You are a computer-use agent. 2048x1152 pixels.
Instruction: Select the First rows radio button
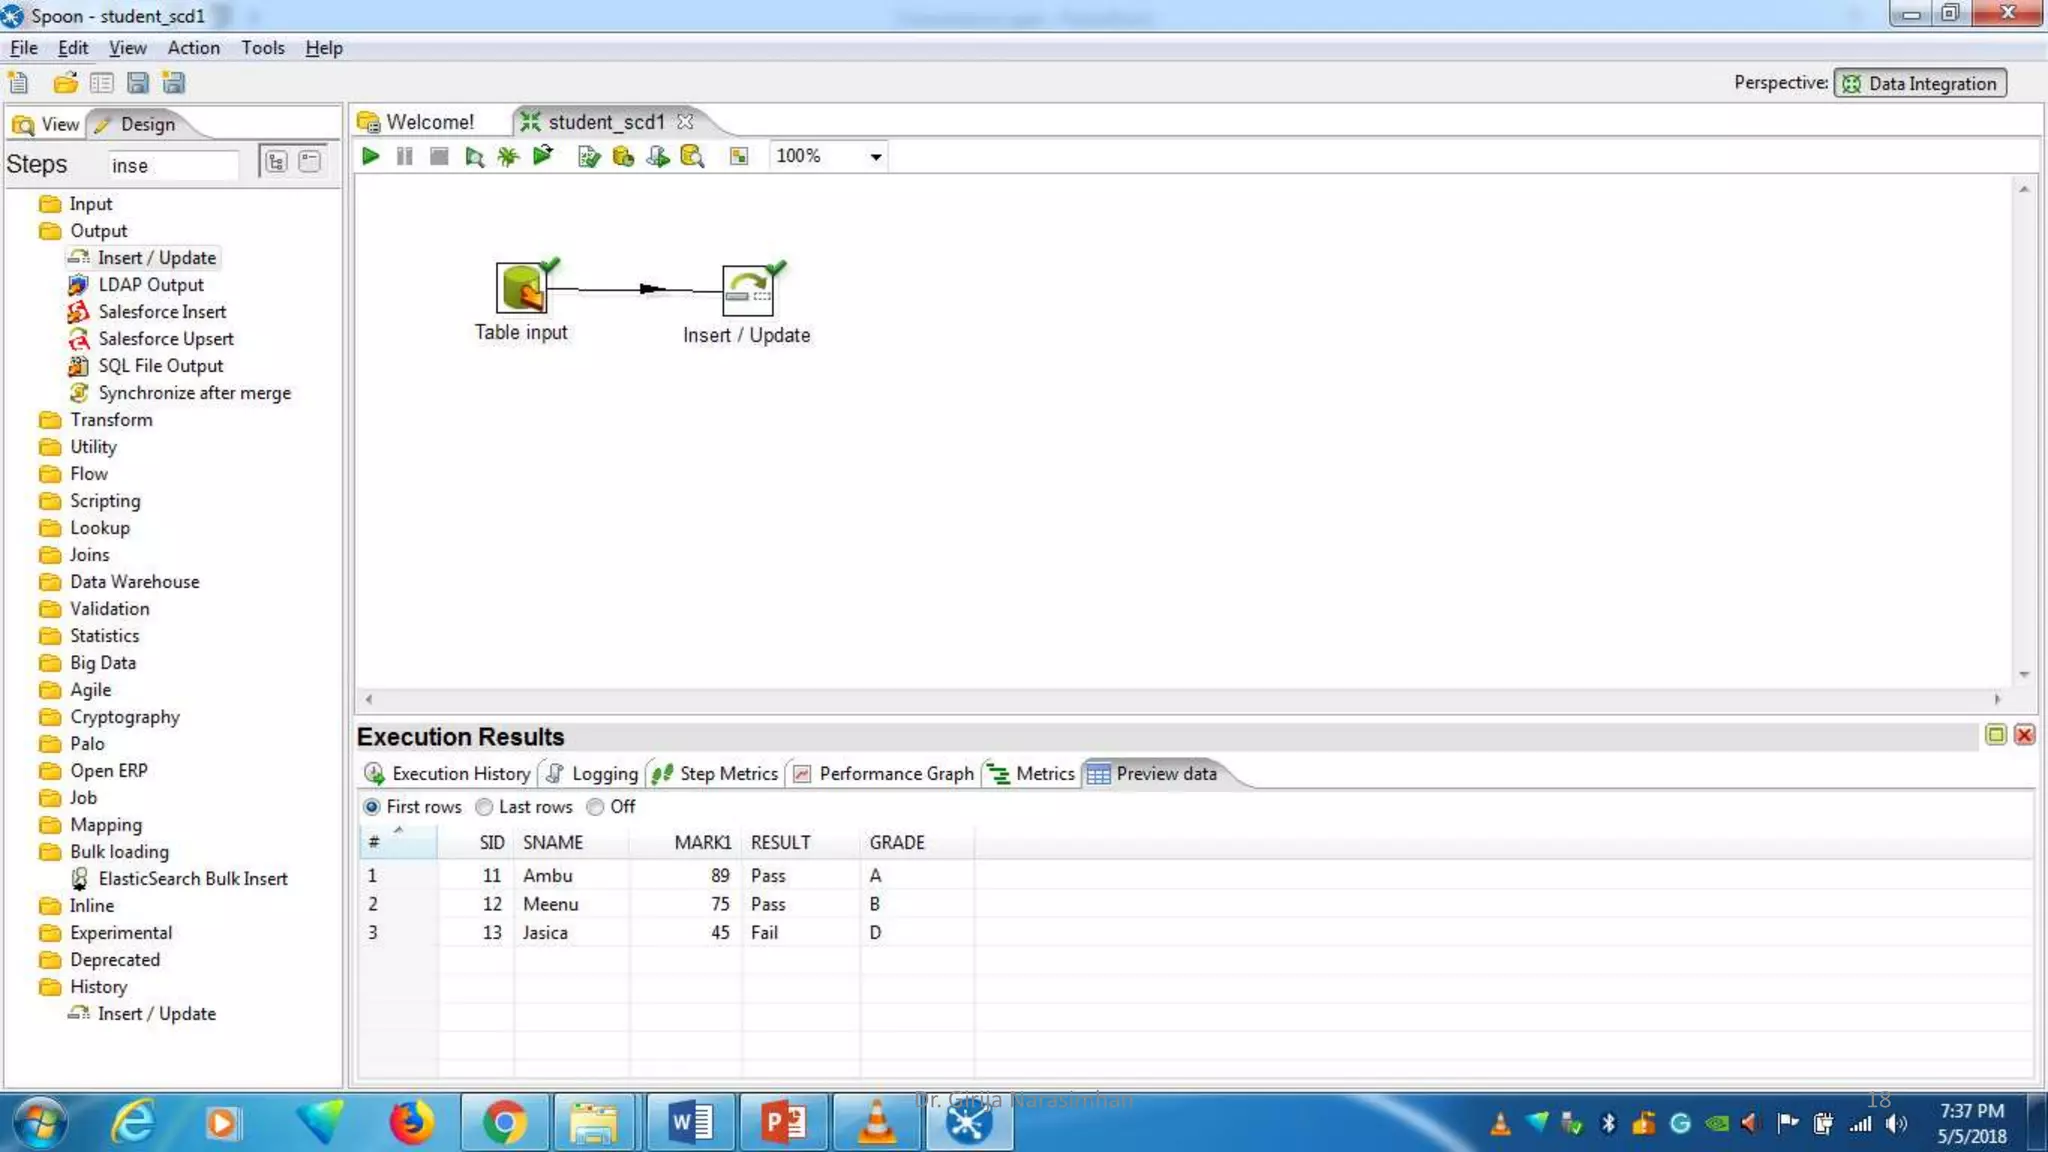point(372,807)
